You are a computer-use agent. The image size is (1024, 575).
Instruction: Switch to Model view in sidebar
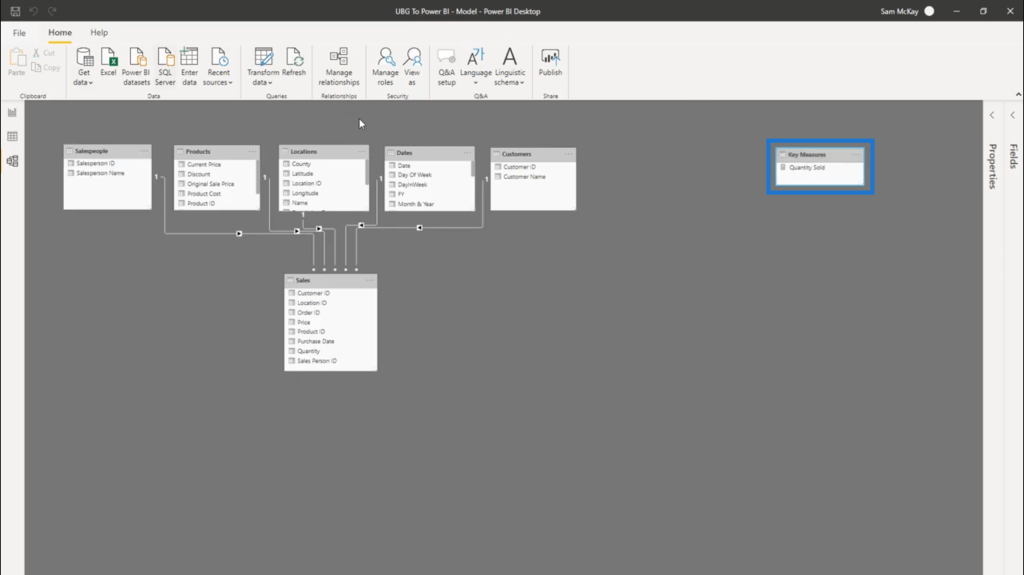click(12, 161)
